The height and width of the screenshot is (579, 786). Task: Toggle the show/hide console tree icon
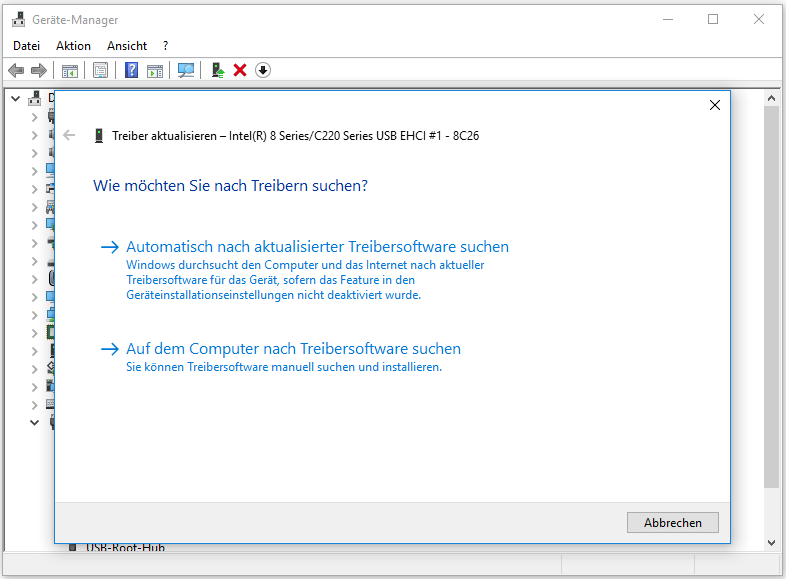[x=70, y=71]
